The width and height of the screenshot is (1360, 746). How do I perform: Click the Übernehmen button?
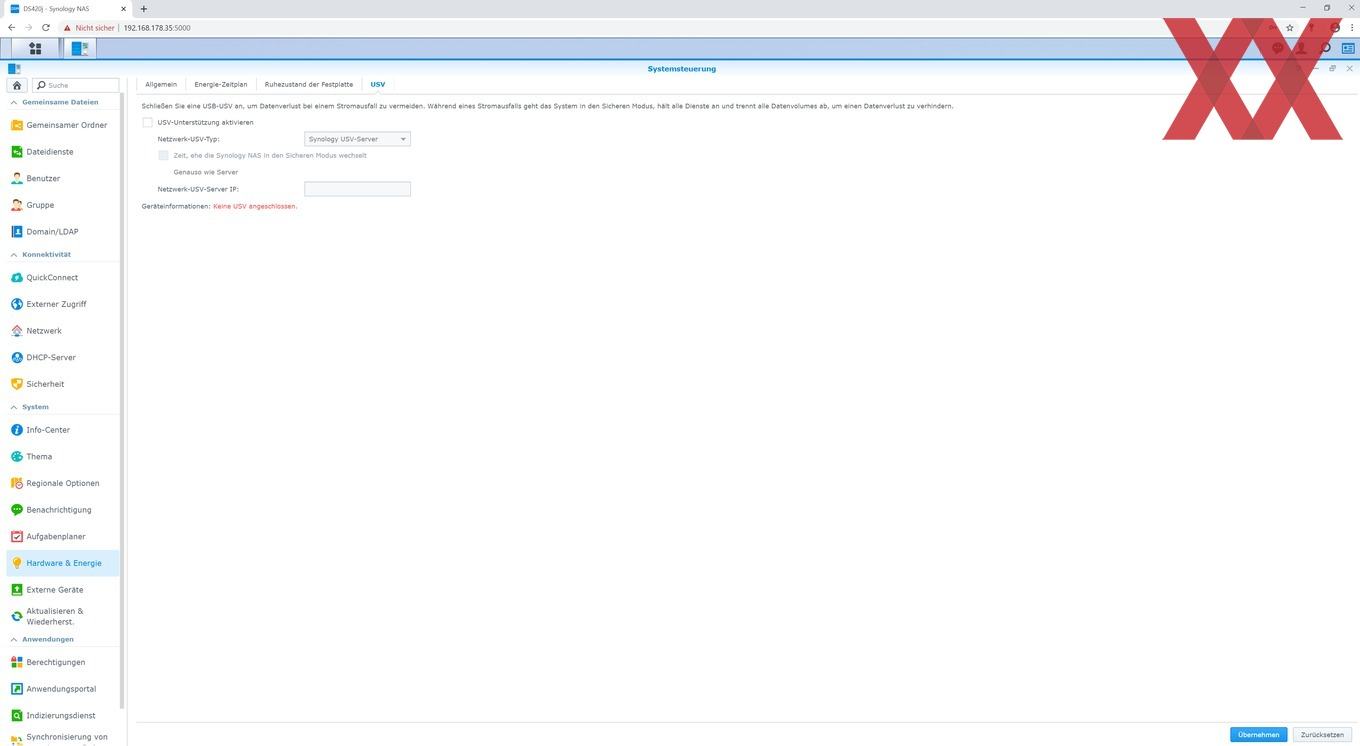click(x=1258, y=734)
